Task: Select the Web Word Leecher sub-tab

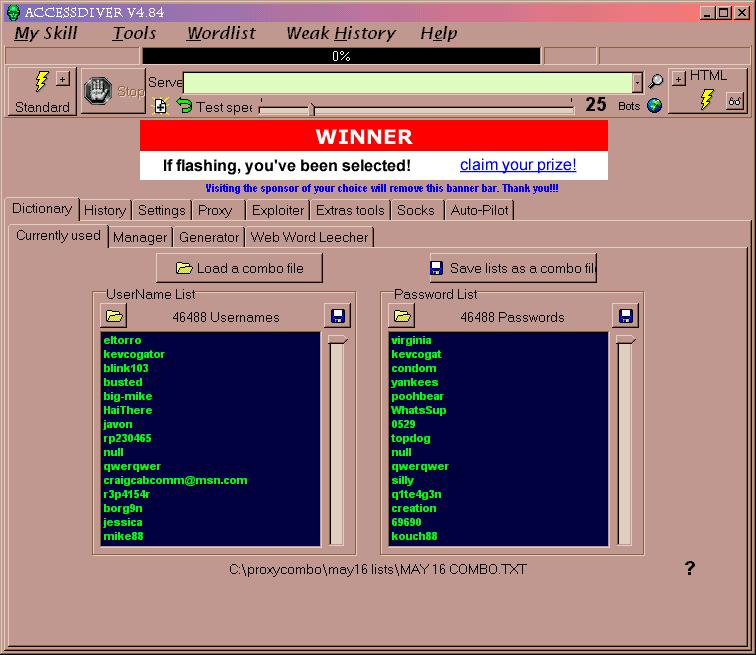Action: (310, 238)
